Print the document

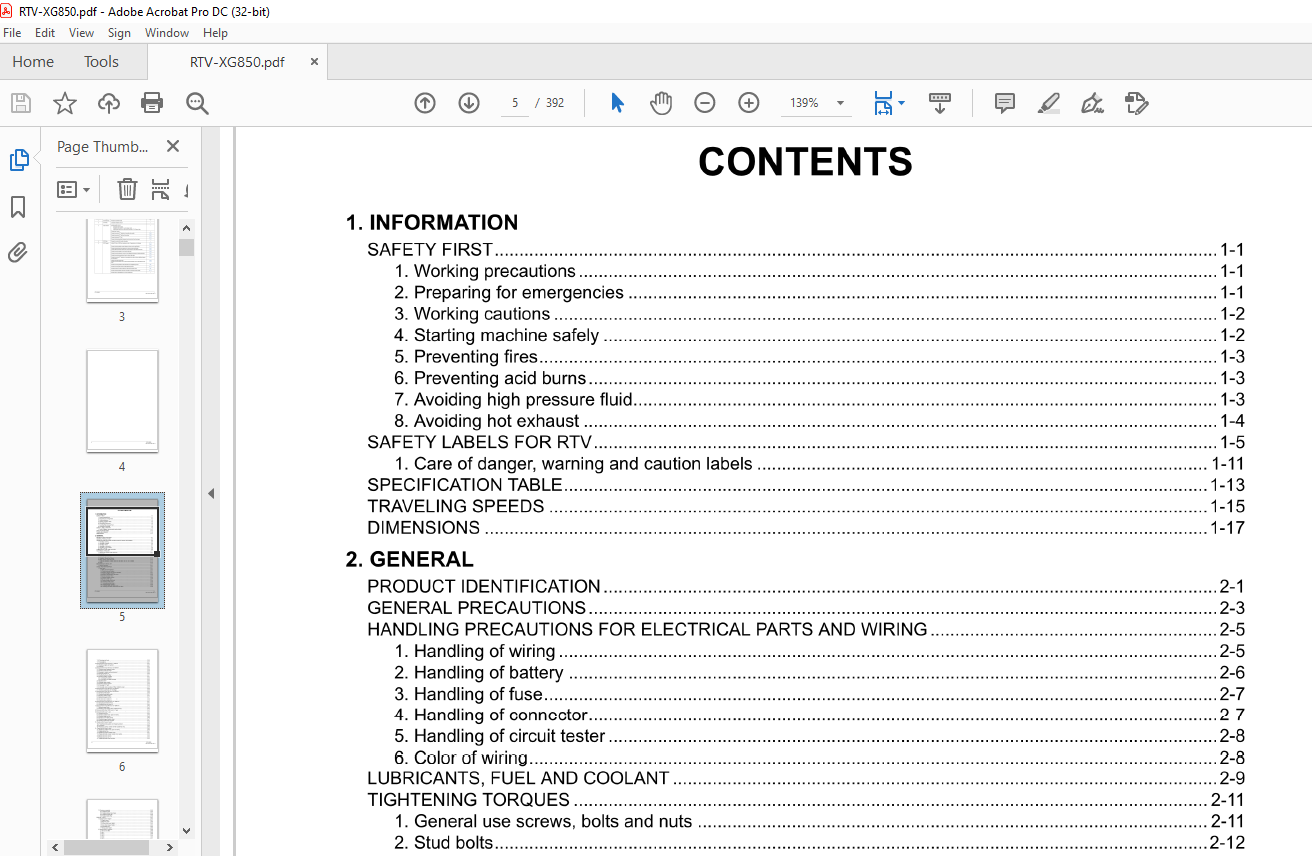152,103
